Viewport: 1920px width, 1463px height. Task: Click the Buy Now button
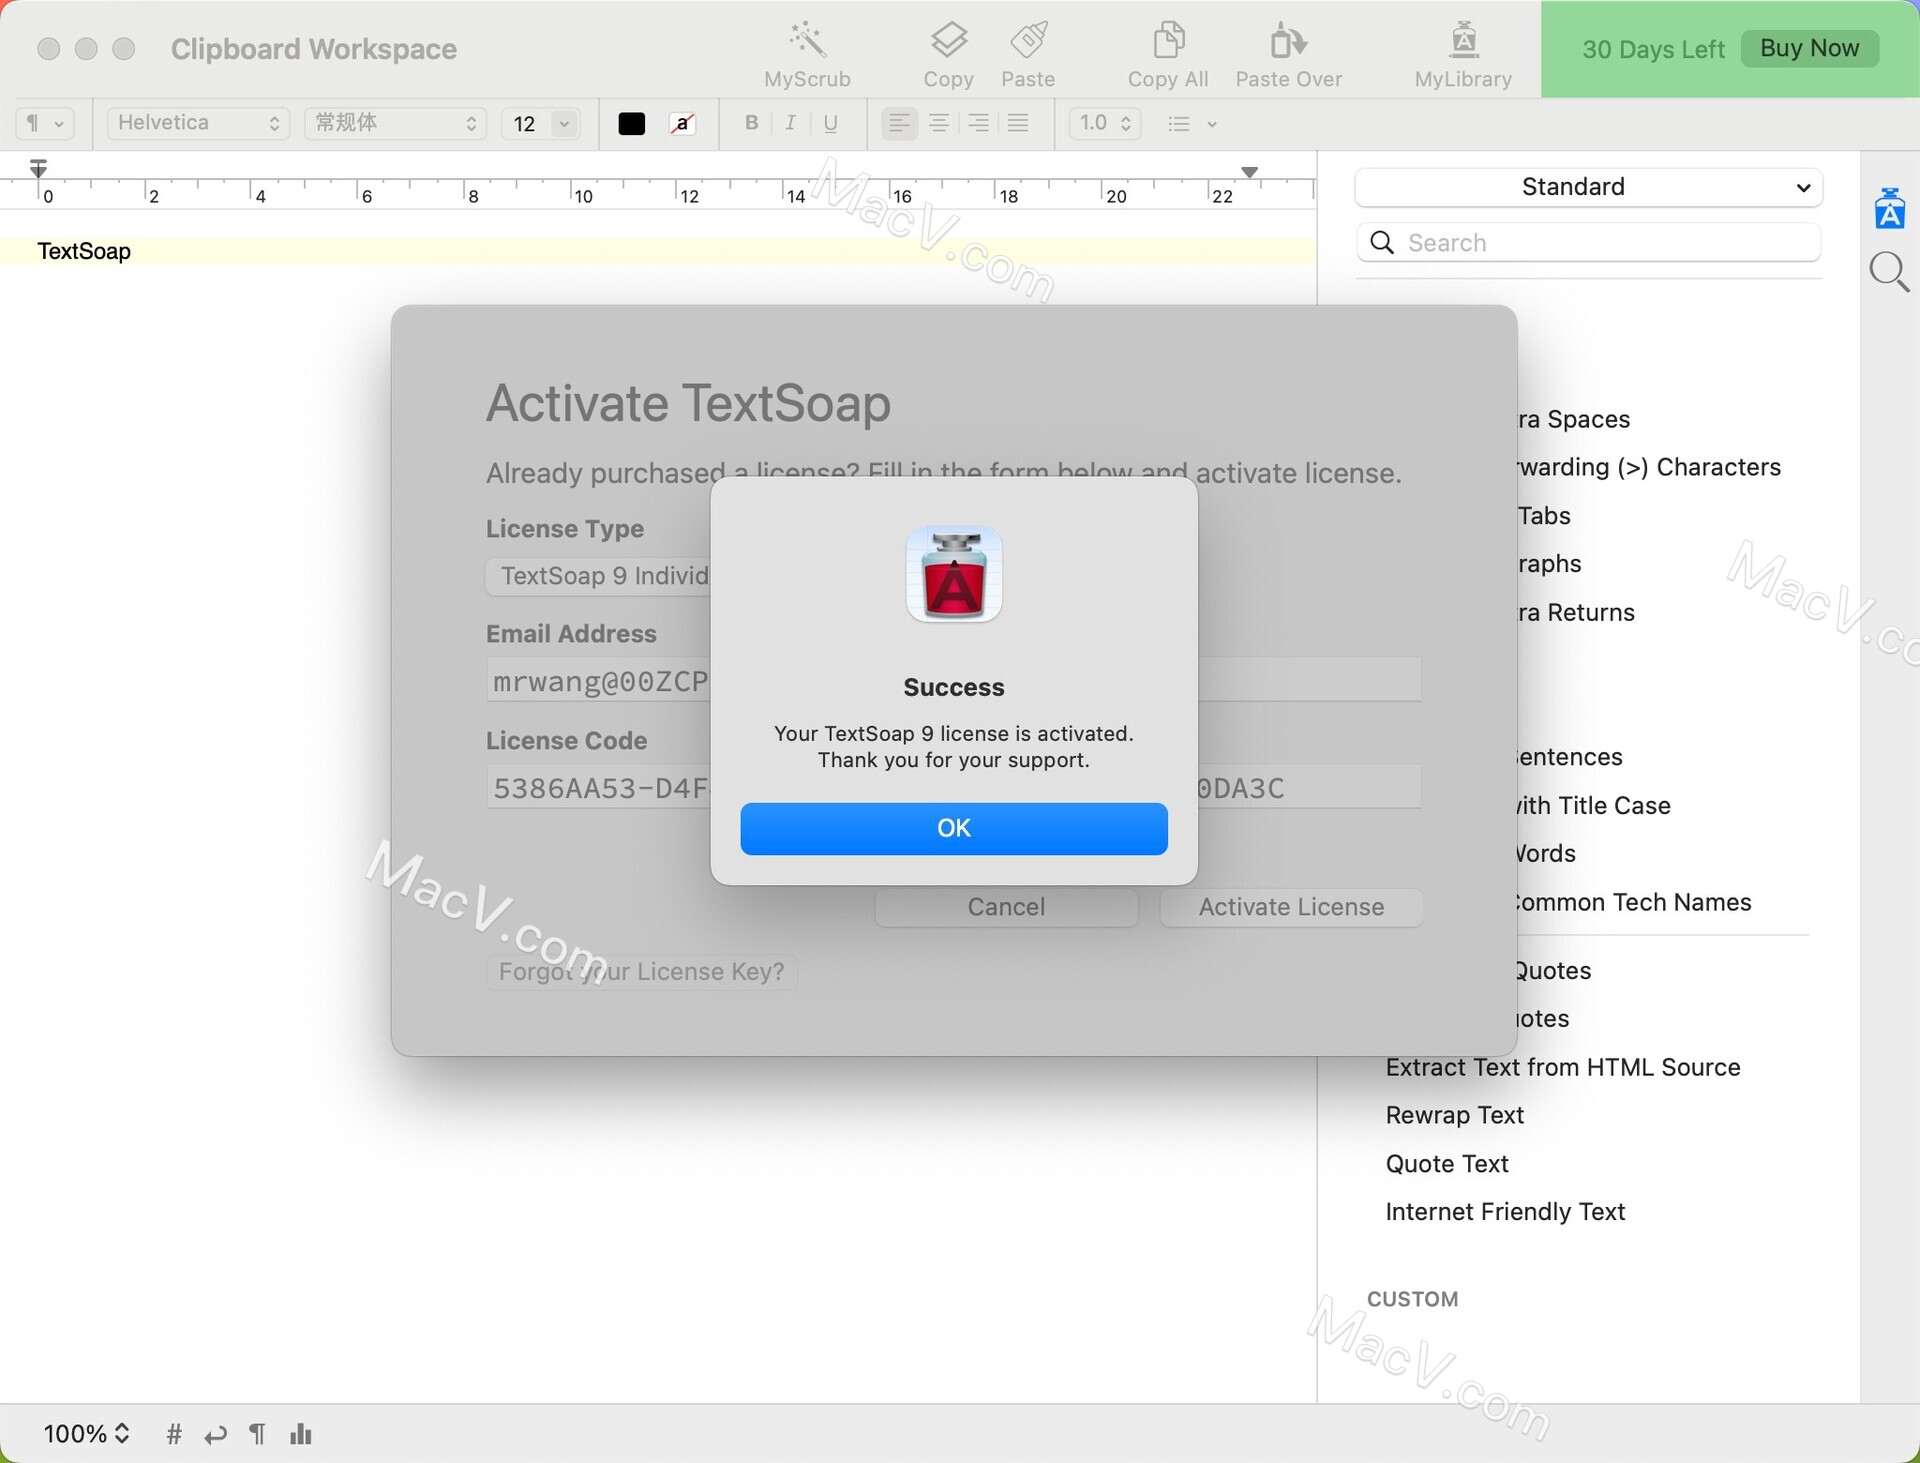pos(1809,48)
